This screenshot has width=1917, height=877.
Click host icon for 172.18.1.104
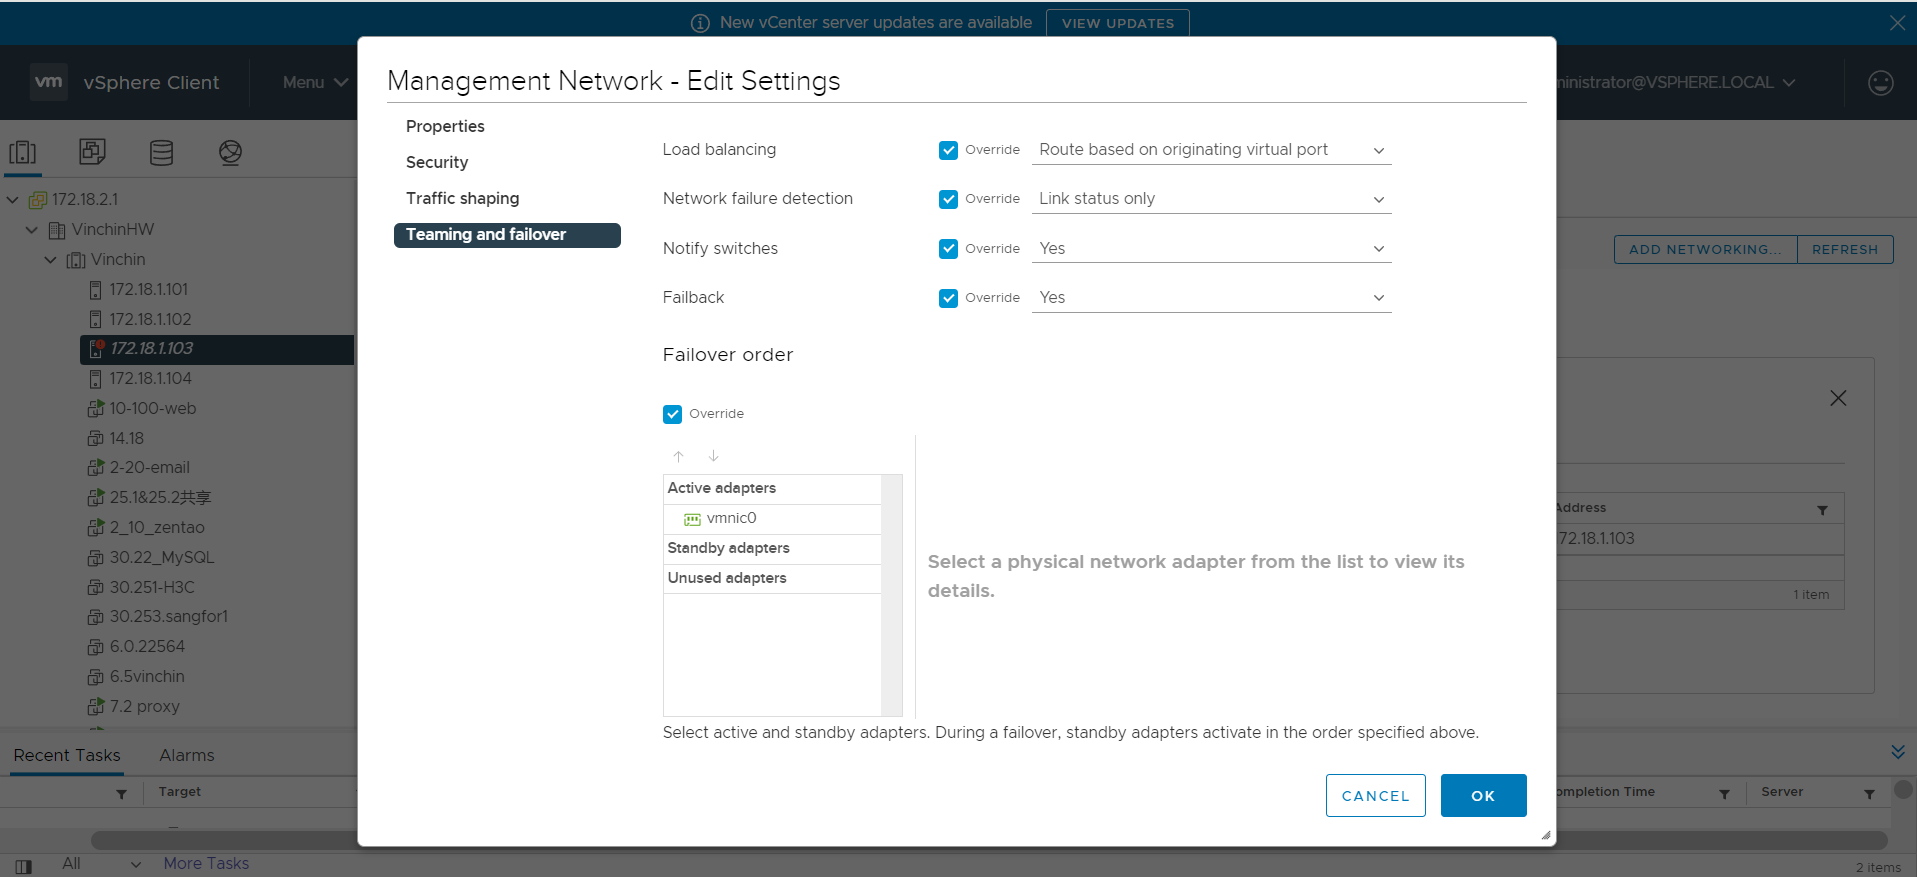[x=95, y=379]
